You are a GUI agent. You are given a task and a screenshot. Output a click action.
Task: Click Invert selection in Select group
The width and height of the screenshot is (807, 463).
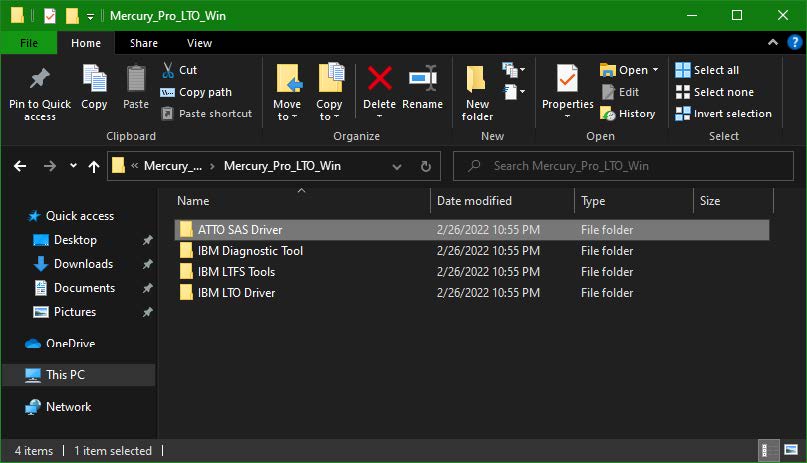[x=723, y=114]
